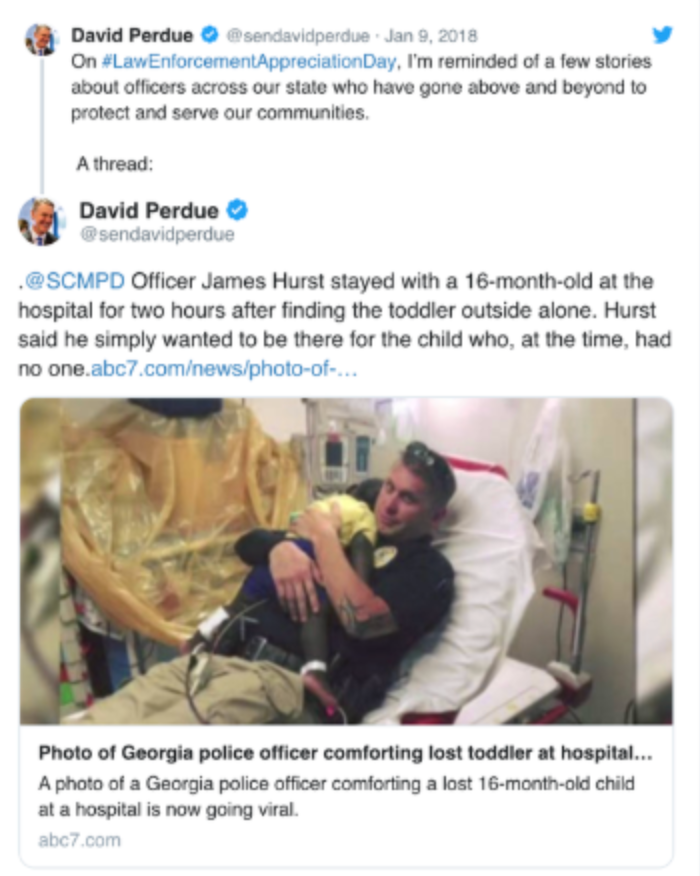Click verified badge beside top David Perdue name
700x876 pixels.
tap(209, 35)
